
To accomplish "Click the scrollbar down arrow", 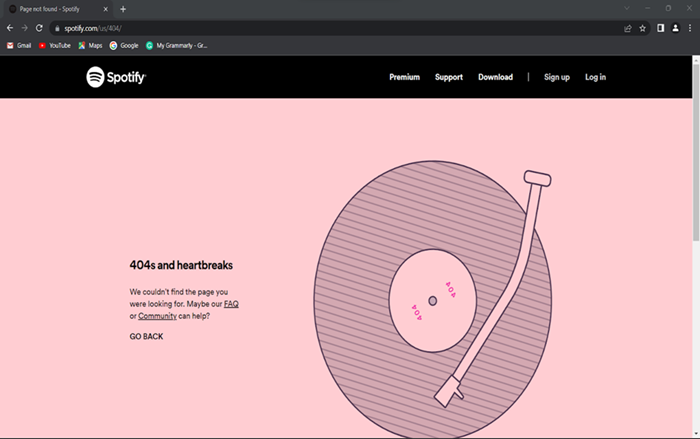I will (x=696, y=433).
